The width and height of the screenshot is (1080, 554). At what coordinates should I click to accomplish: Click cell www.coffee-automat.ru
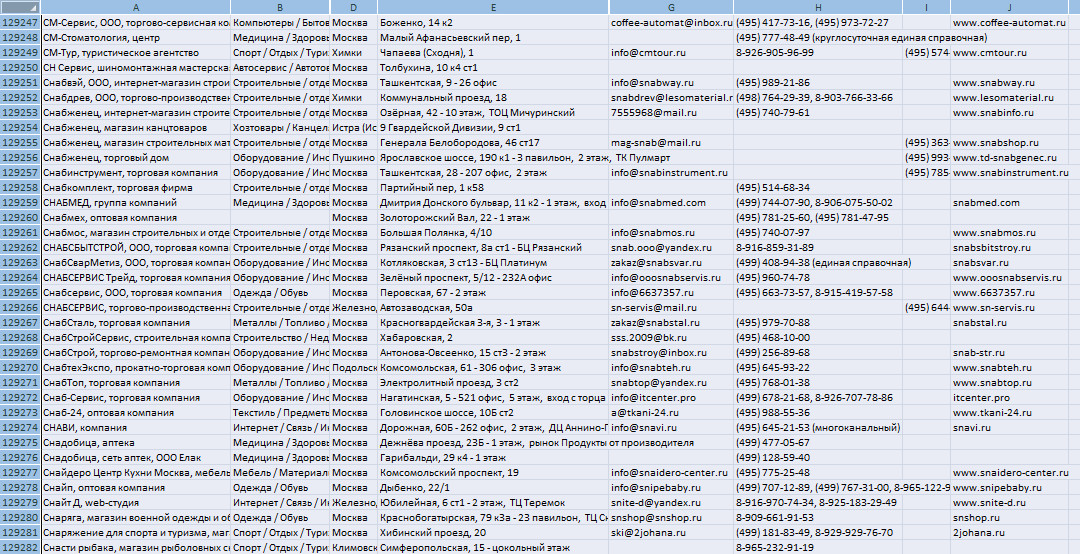click(1009, 23)
